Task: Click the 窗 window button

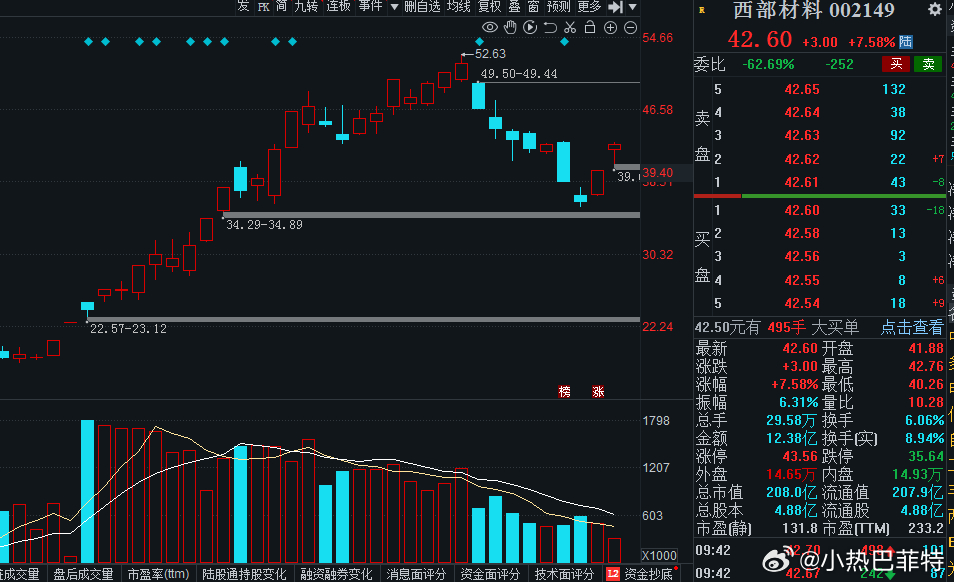Action: (534, 7)
